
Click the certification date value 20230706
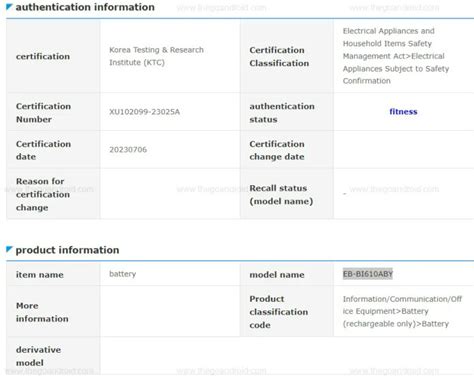coord(128,150)
